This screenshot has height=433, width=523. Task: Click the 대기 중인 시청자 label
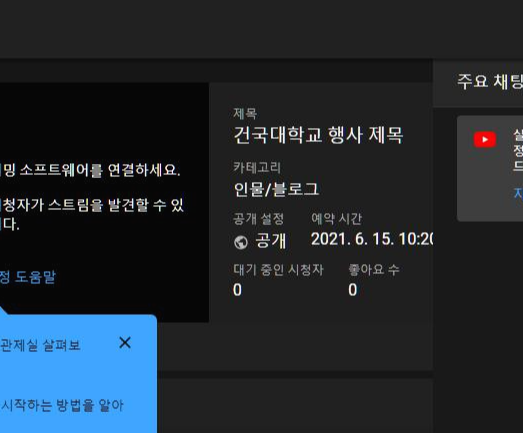[278, 270]
